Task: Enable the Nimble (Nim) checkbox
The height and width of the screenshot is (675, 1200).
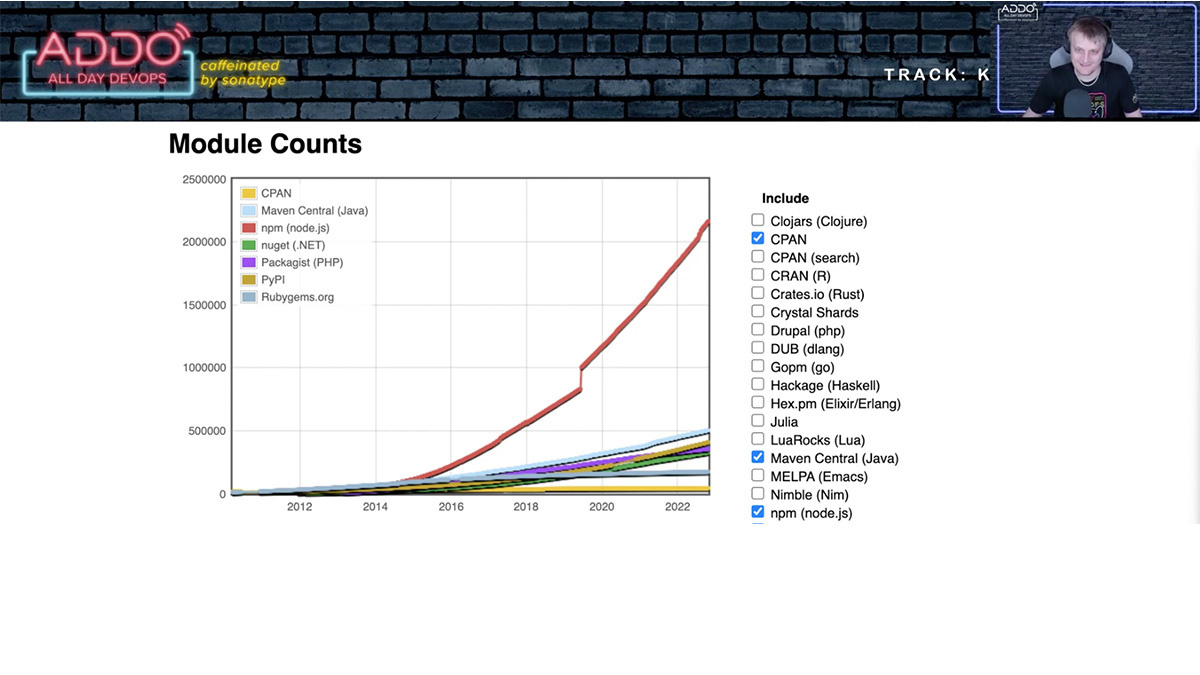Action: (x=758, y=494)
